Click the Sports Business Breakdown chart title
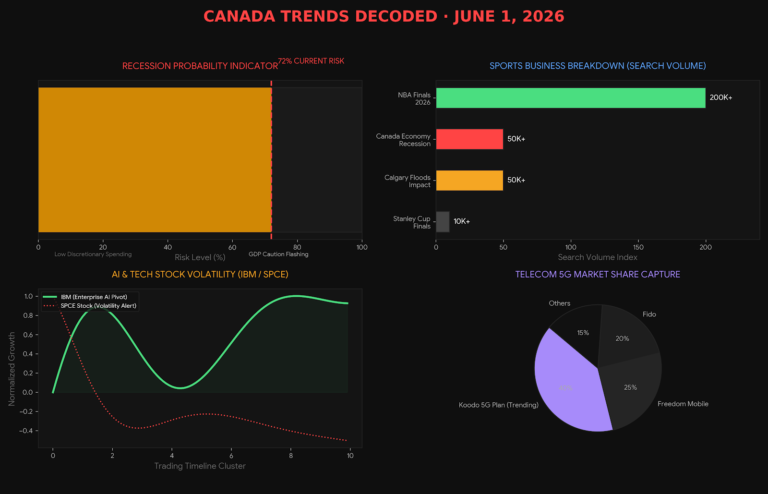This screenshot has height=494, width=768. point(598,66)
